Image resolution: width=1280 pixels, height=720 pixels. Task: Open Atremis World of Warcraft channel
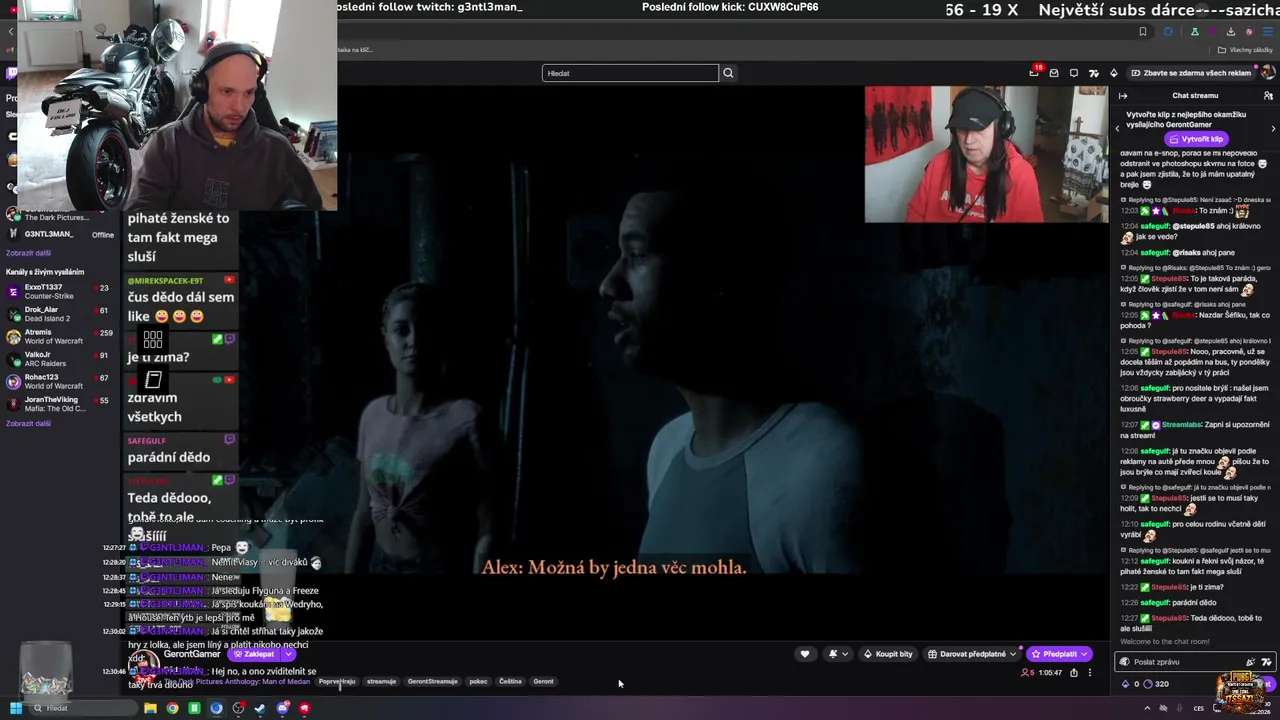58,336
